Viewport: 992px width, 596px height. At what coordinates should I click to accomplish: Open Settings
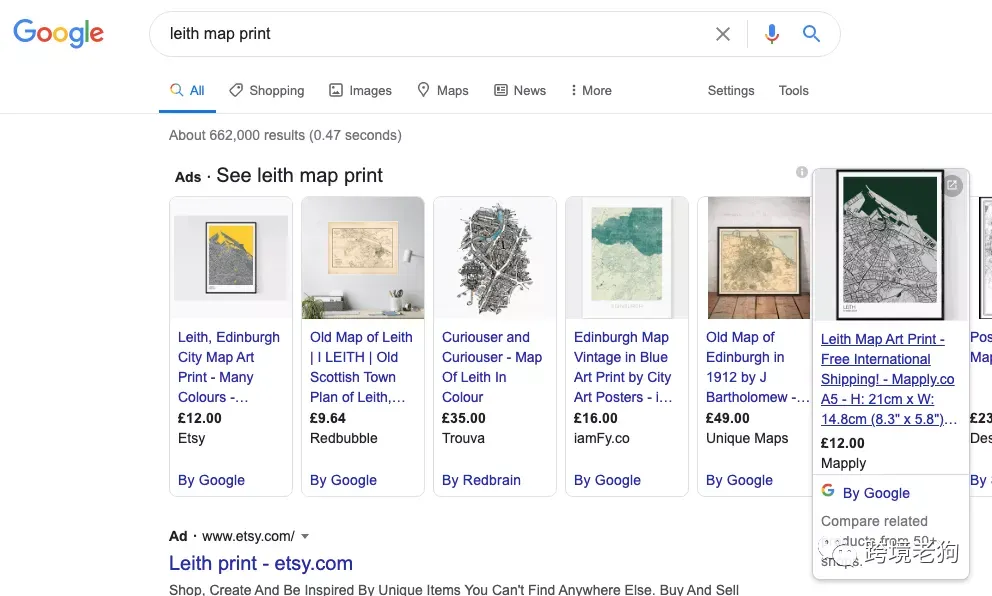731,90
